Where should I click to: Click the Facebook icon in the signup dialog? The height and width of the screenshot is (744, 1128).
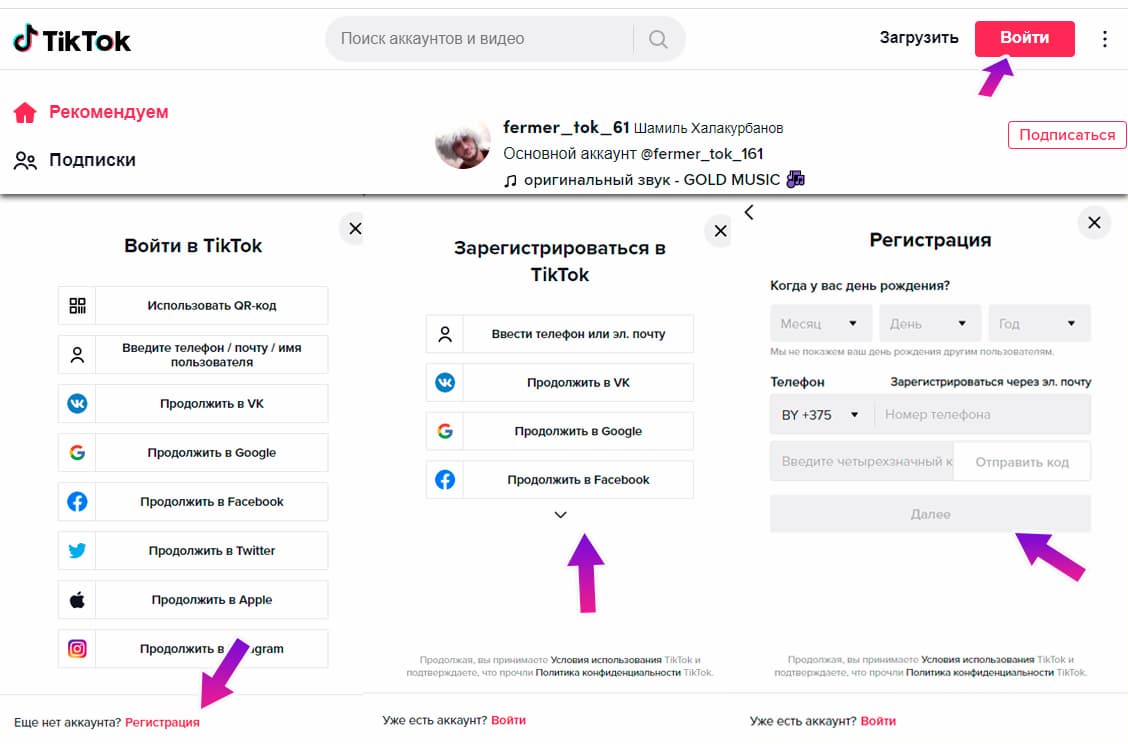coord(444,479)
